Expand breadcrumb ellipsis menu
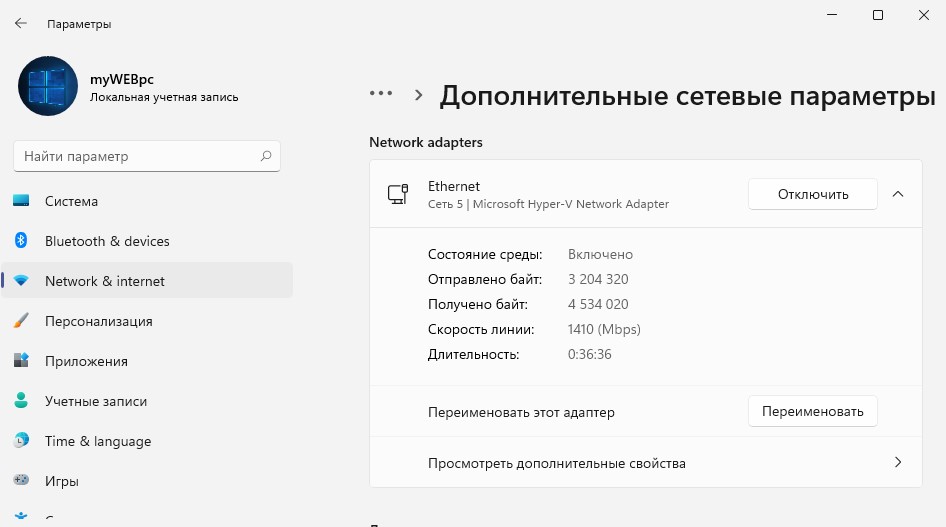Screen dimensions: 946x527 381,93
